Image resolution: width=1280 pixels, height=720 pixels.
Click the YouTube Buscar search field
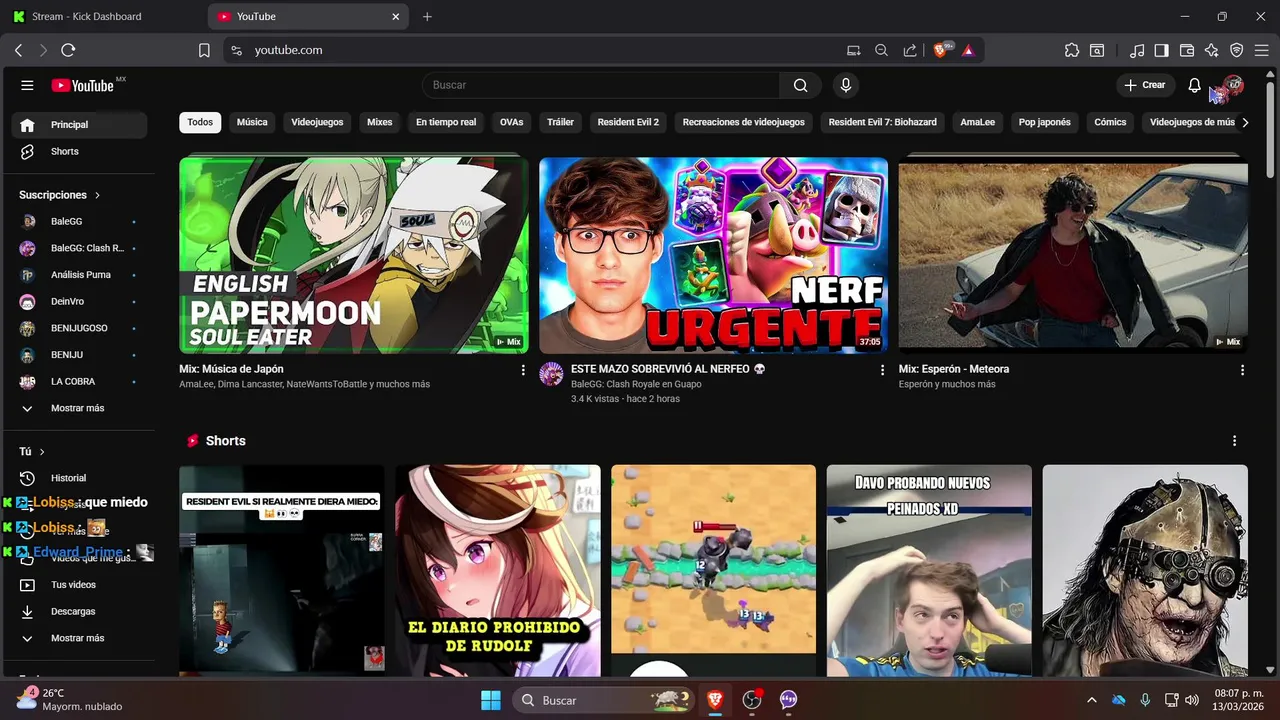click(600, 85)
